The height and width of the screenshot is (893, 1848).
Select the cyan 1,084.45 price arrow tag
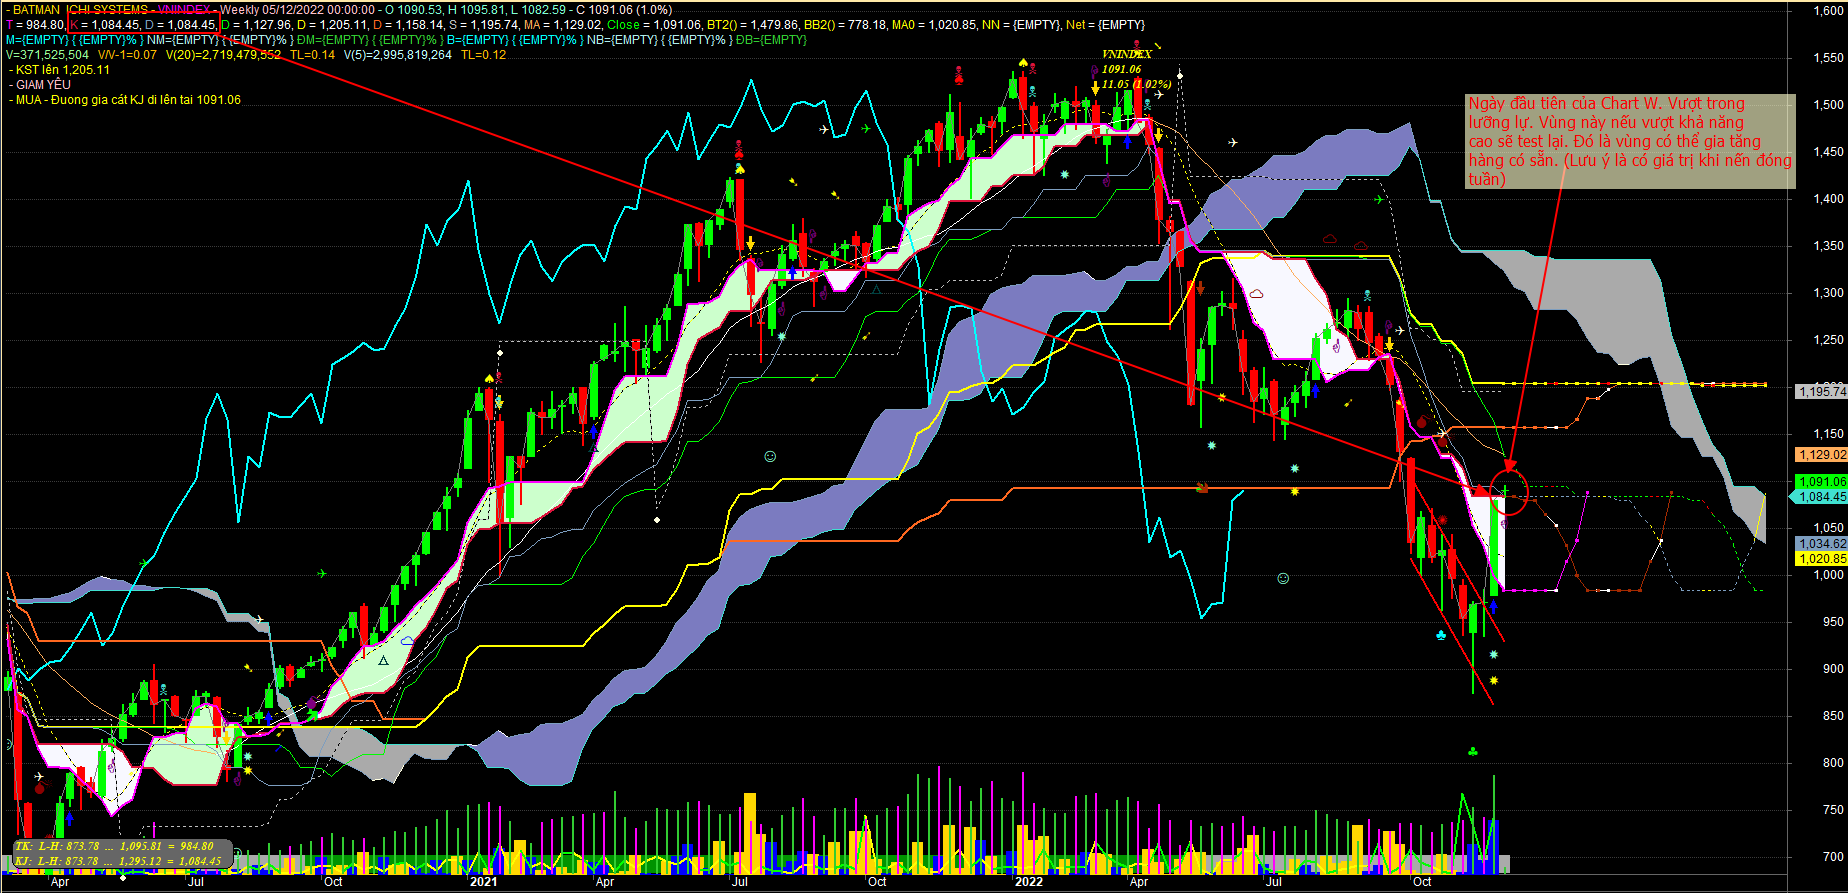pos(1822,496)
